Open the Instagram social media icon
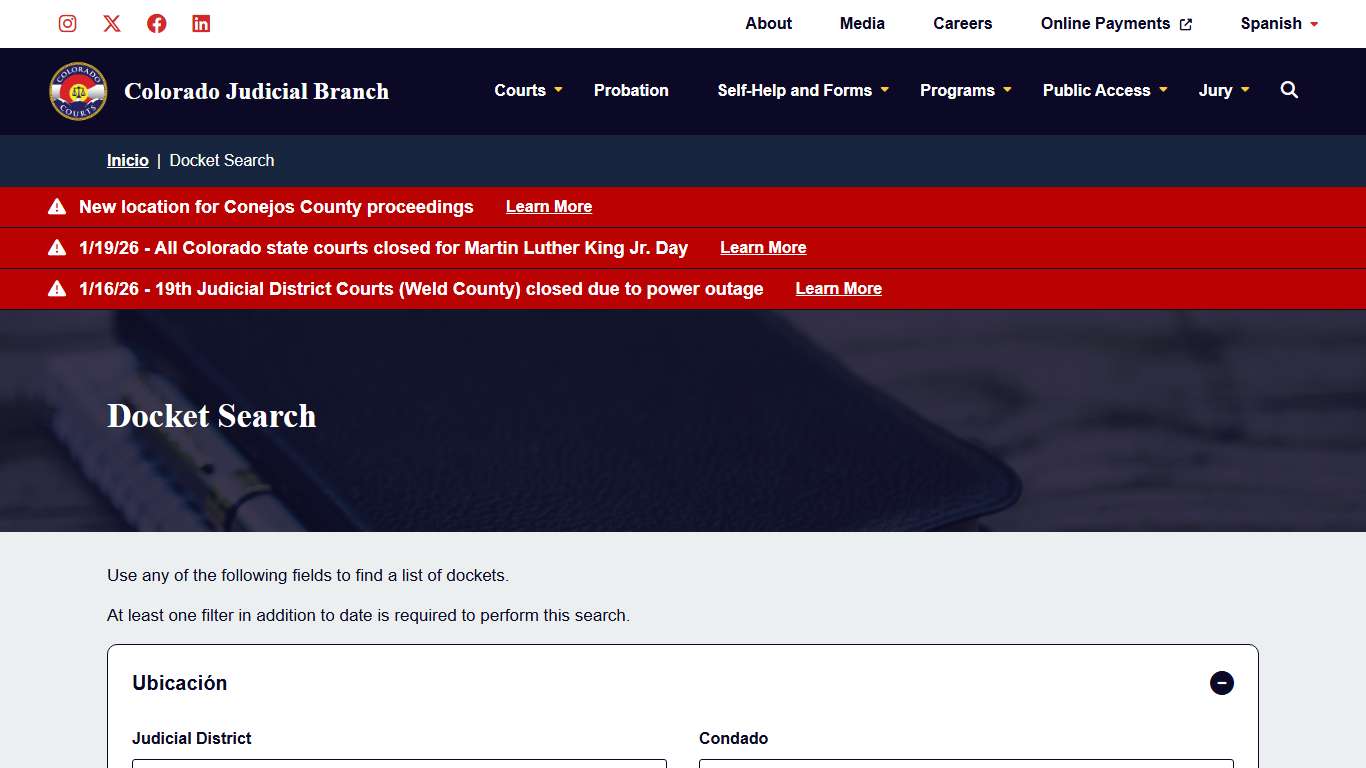 67,24
